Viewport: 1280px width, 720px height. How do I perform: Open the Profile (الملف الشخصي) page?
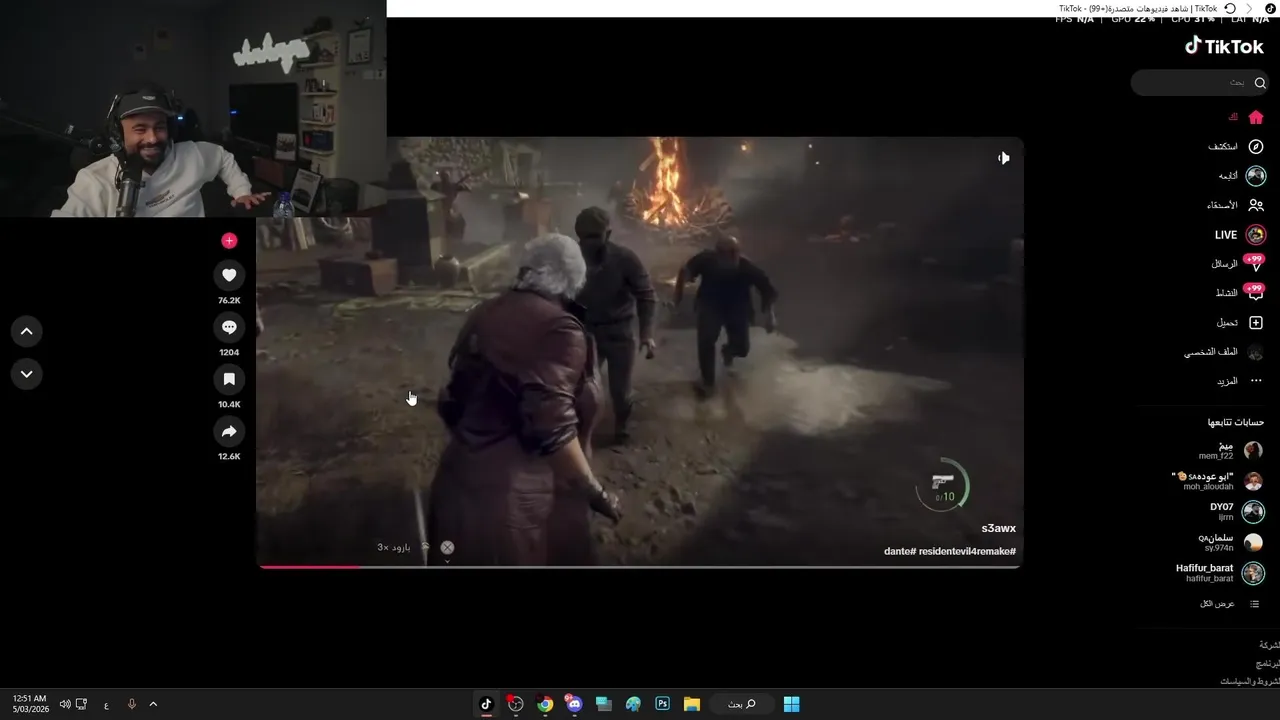[1224, 352]
